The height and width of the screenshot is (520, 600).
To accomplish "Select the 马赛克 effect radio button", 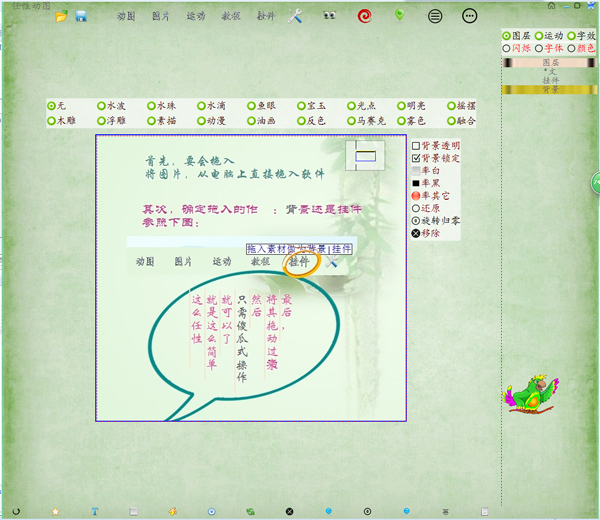I will (x=353, y=120).
